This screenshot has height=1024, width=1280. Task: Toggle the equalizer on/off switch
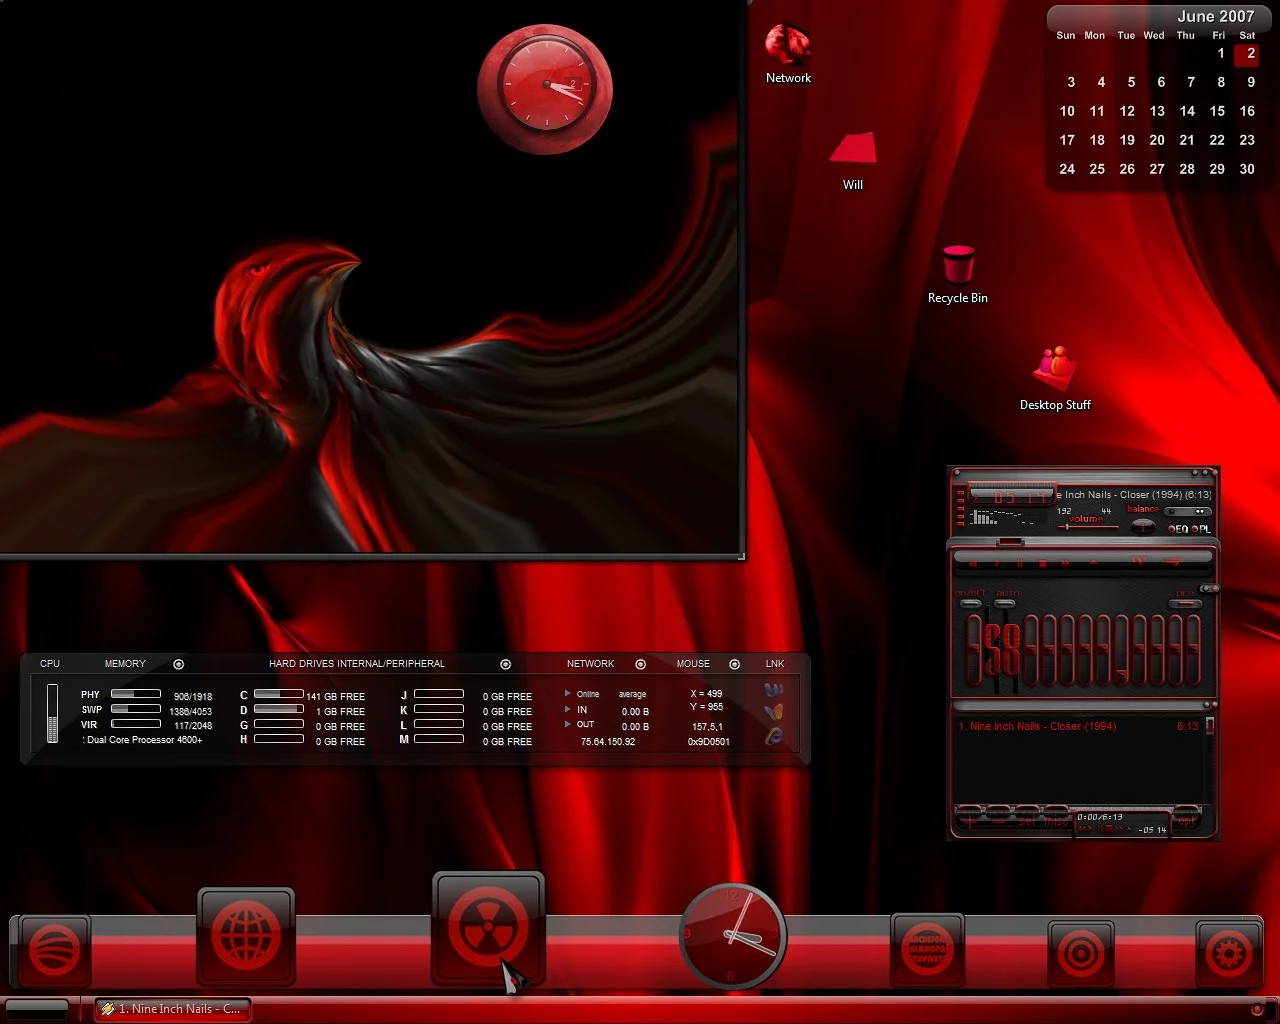click(969, 602)
